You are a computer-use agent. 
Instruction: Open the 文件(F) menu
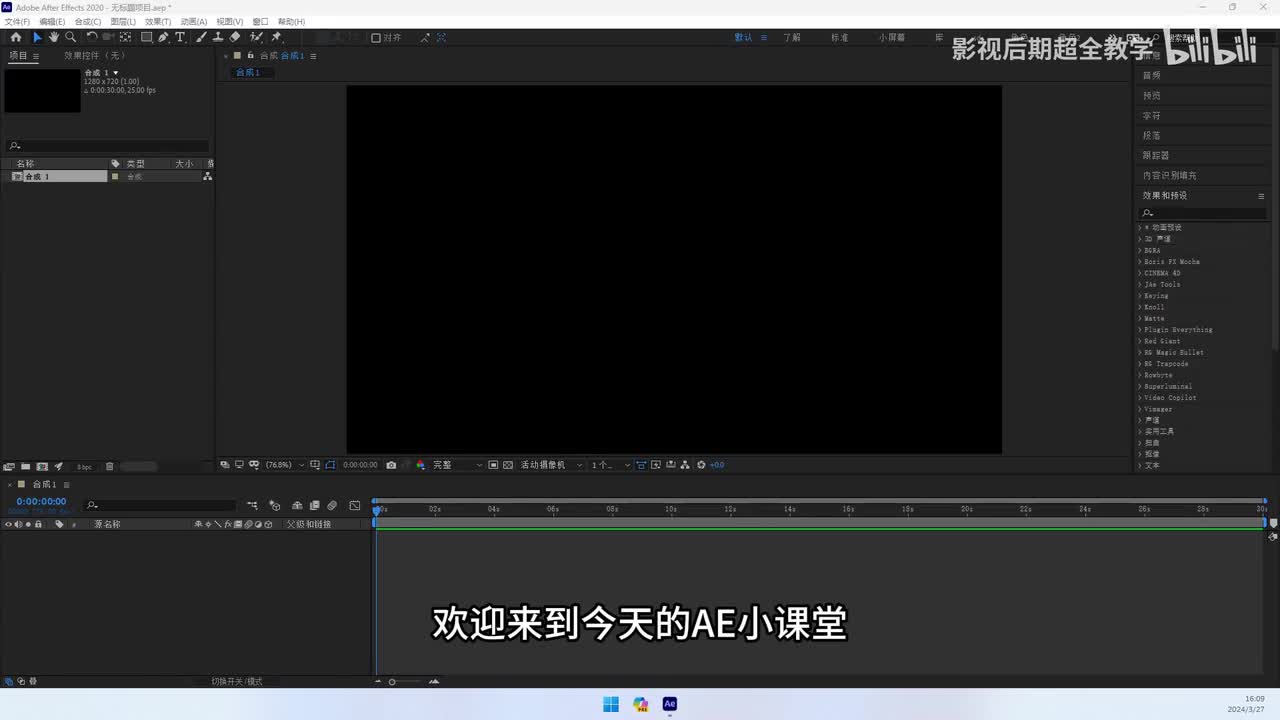coord(17,21)
